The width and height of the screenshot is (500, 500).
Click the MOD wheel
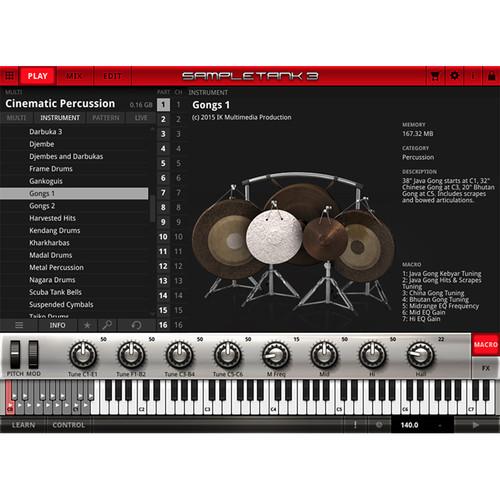coord(33,354)
